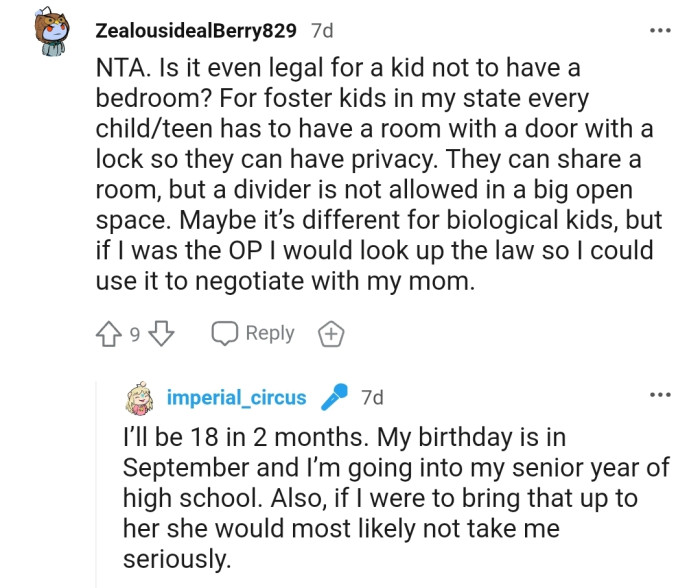Click the speech bubble icon beside Reply

point(224,334)
